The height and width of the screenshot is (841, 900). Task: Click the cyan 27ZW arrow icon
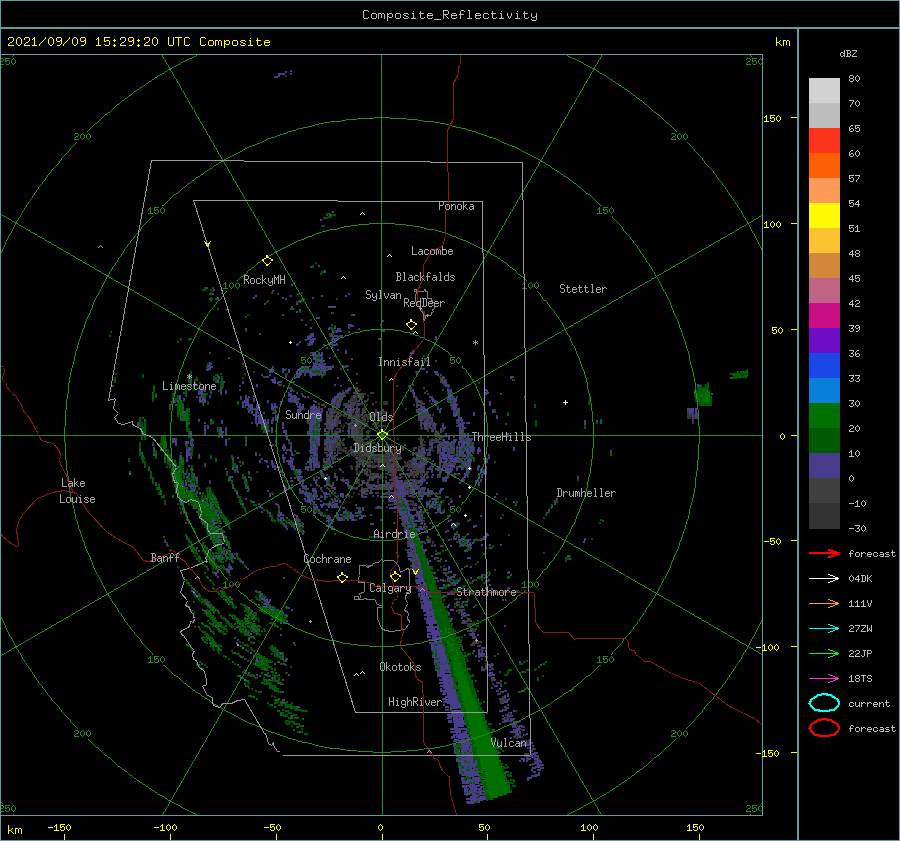click(824, 629)
